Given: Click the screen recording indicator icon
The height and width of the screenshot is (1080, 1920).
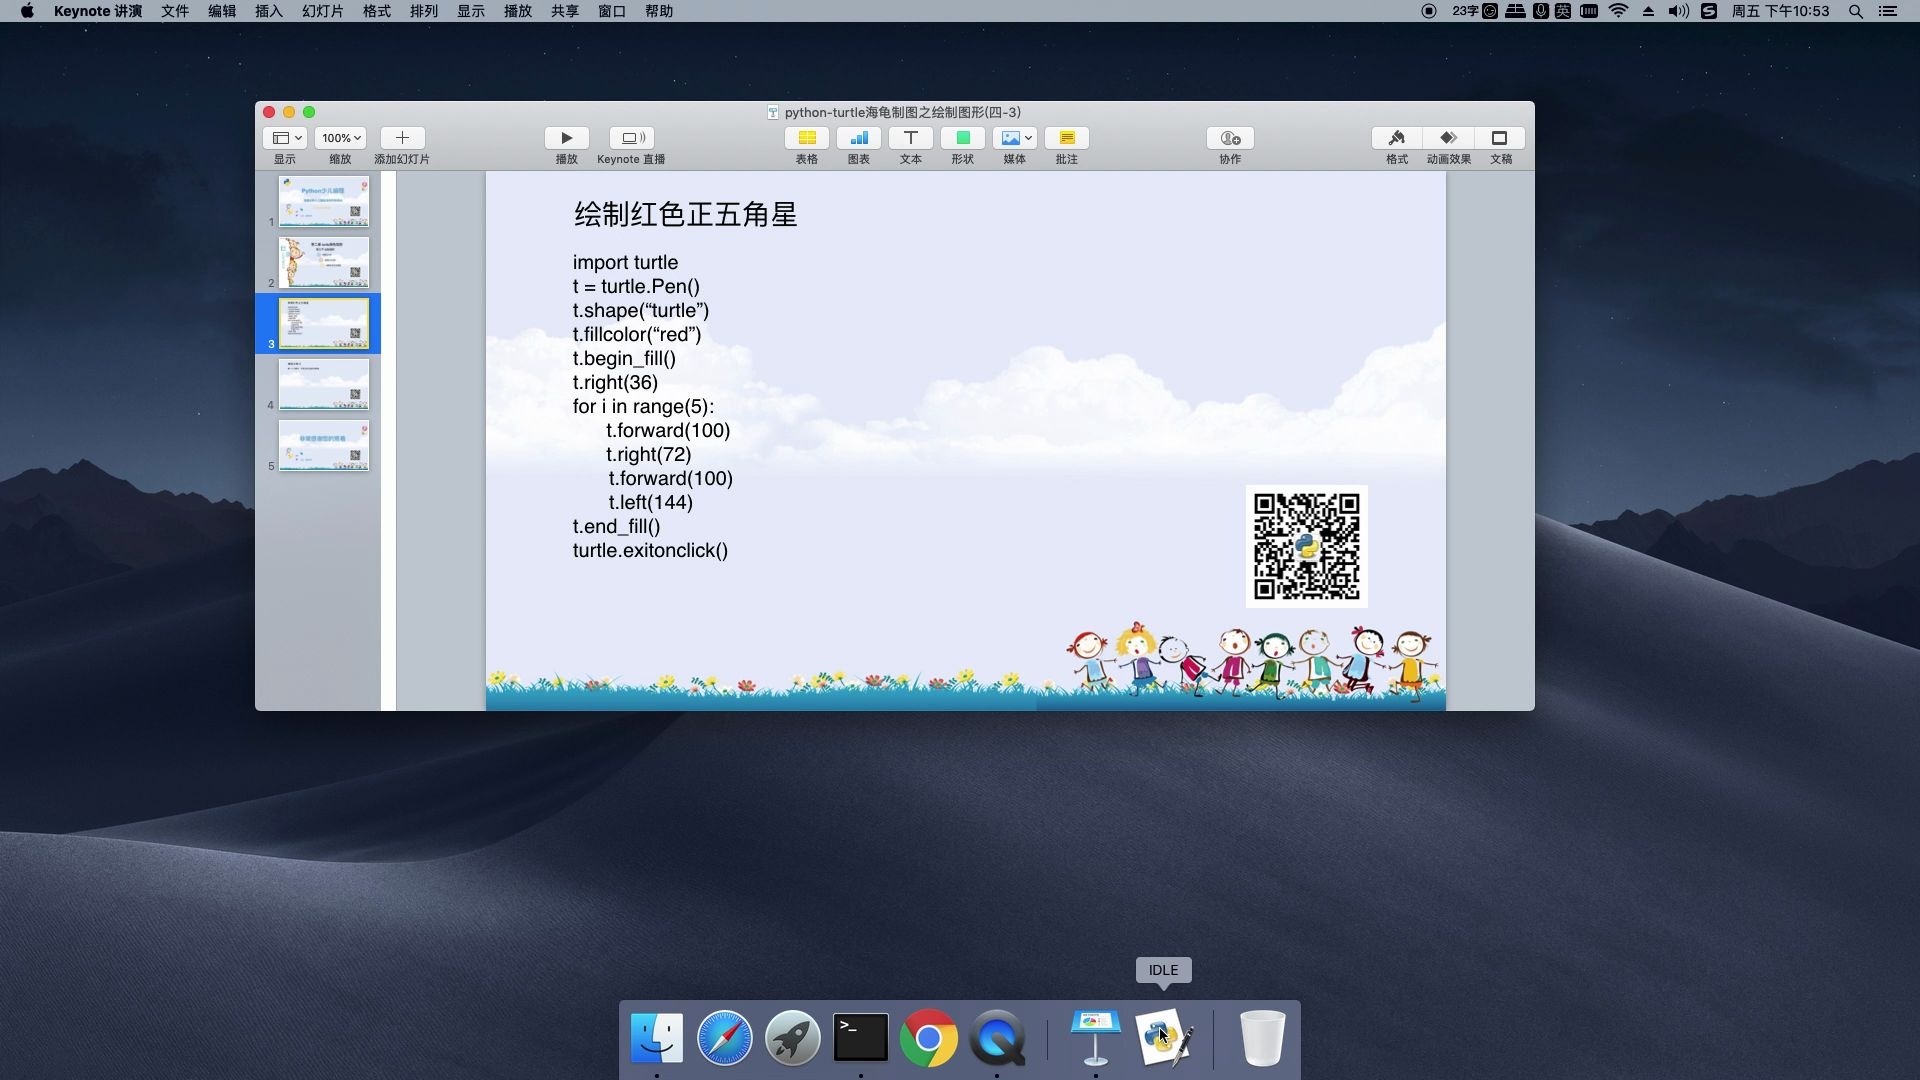Looking at the screenshot, I should pos(1429,11).
